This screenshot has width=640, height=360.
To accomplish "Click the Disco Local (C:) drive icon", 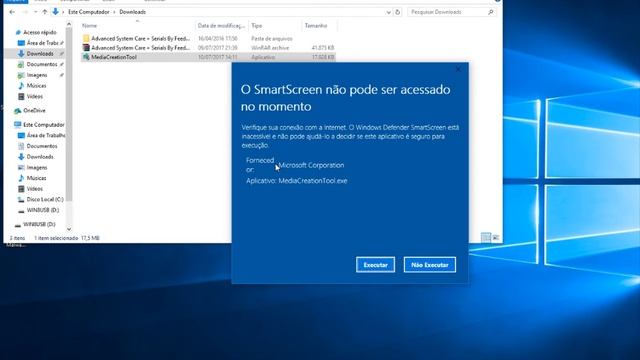I will 21,200.
